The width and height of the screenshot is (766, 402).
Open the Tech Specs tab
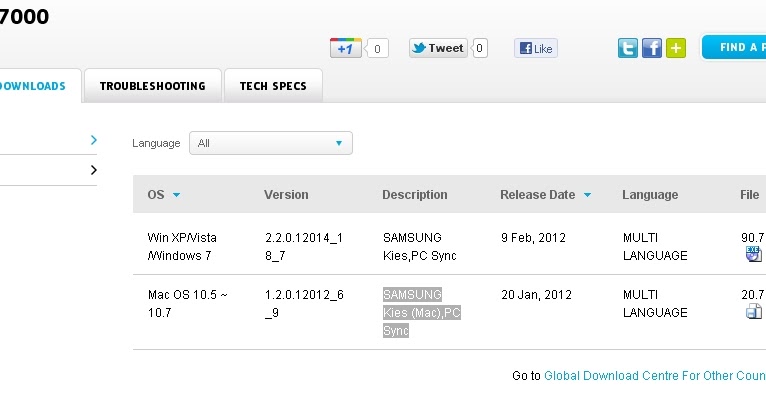point(273,86)
